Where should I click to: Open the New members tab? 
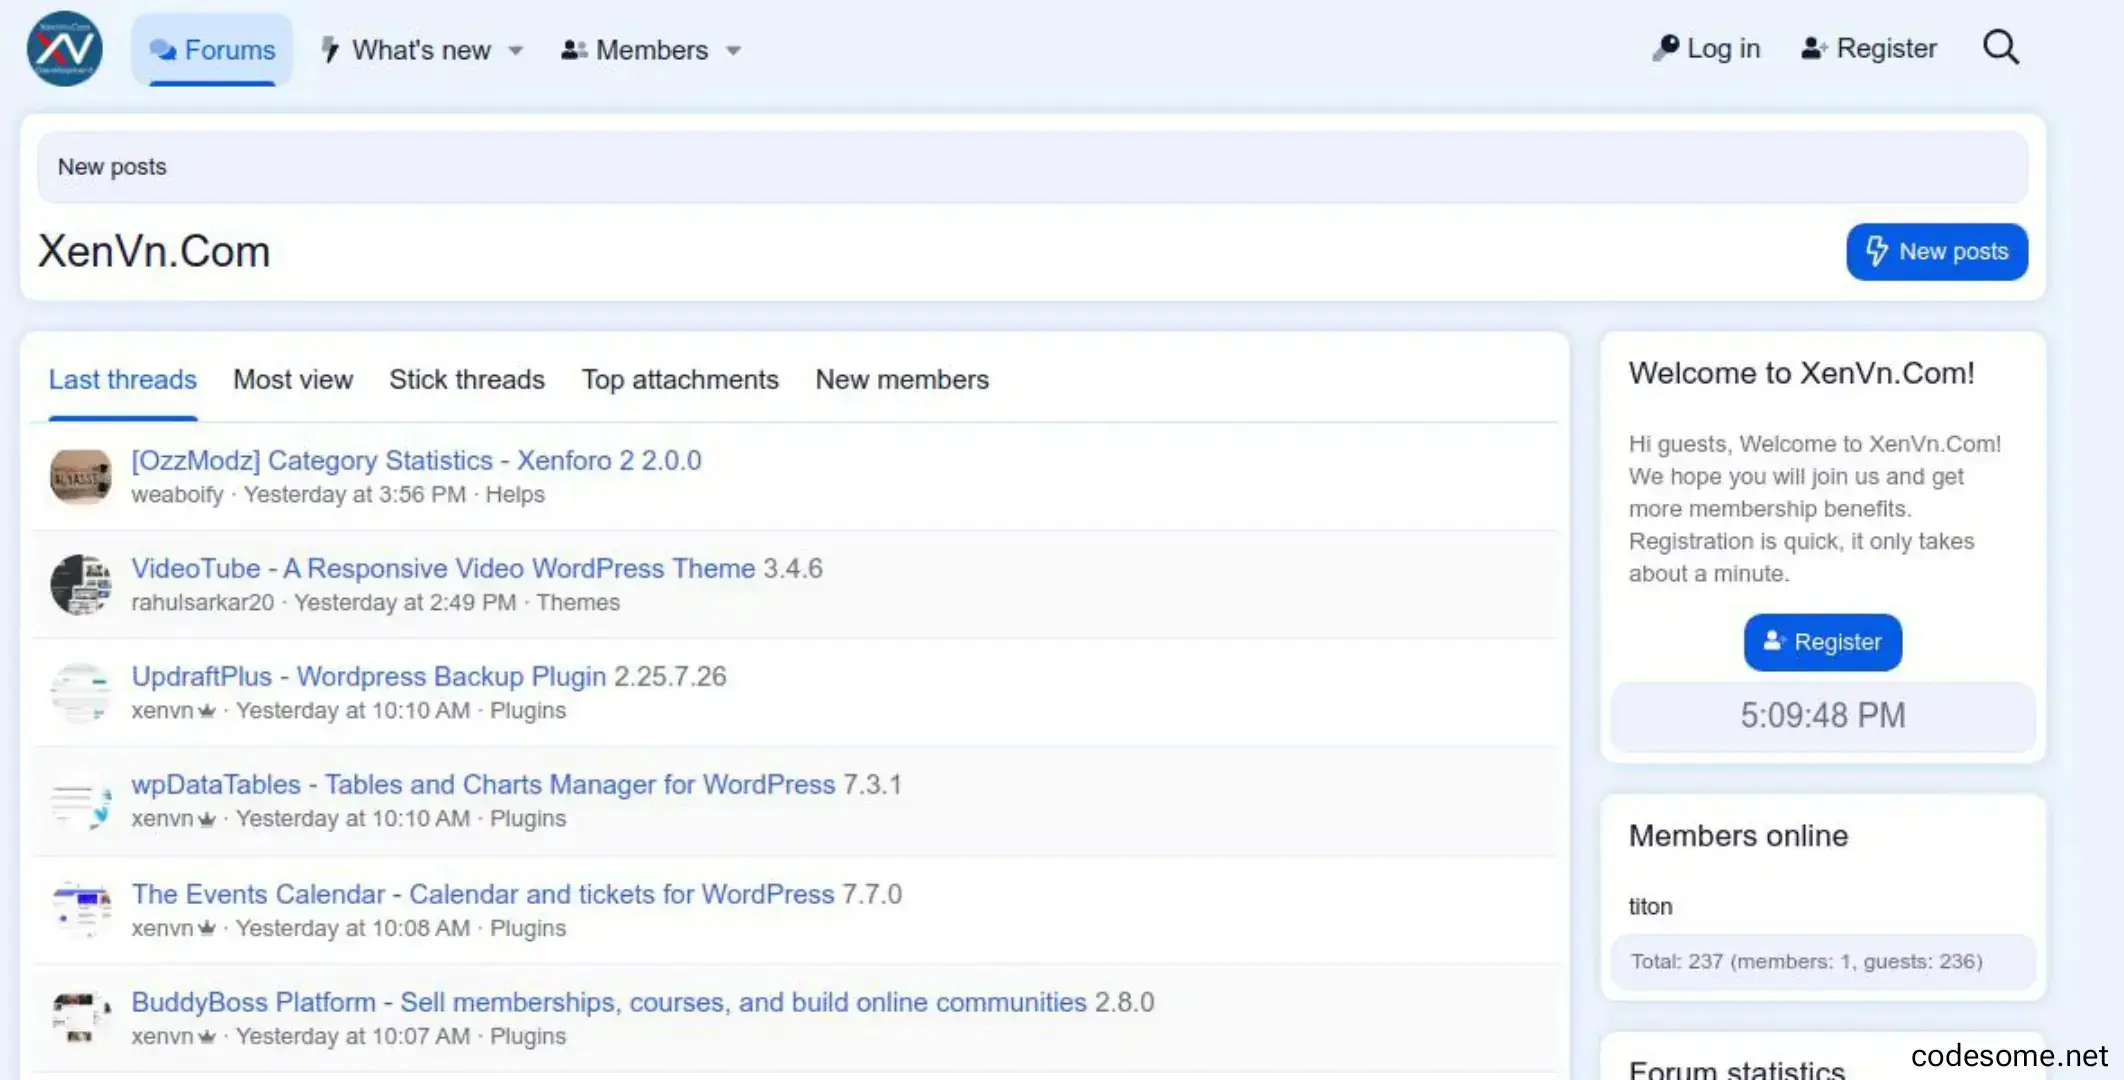(902, 380)
